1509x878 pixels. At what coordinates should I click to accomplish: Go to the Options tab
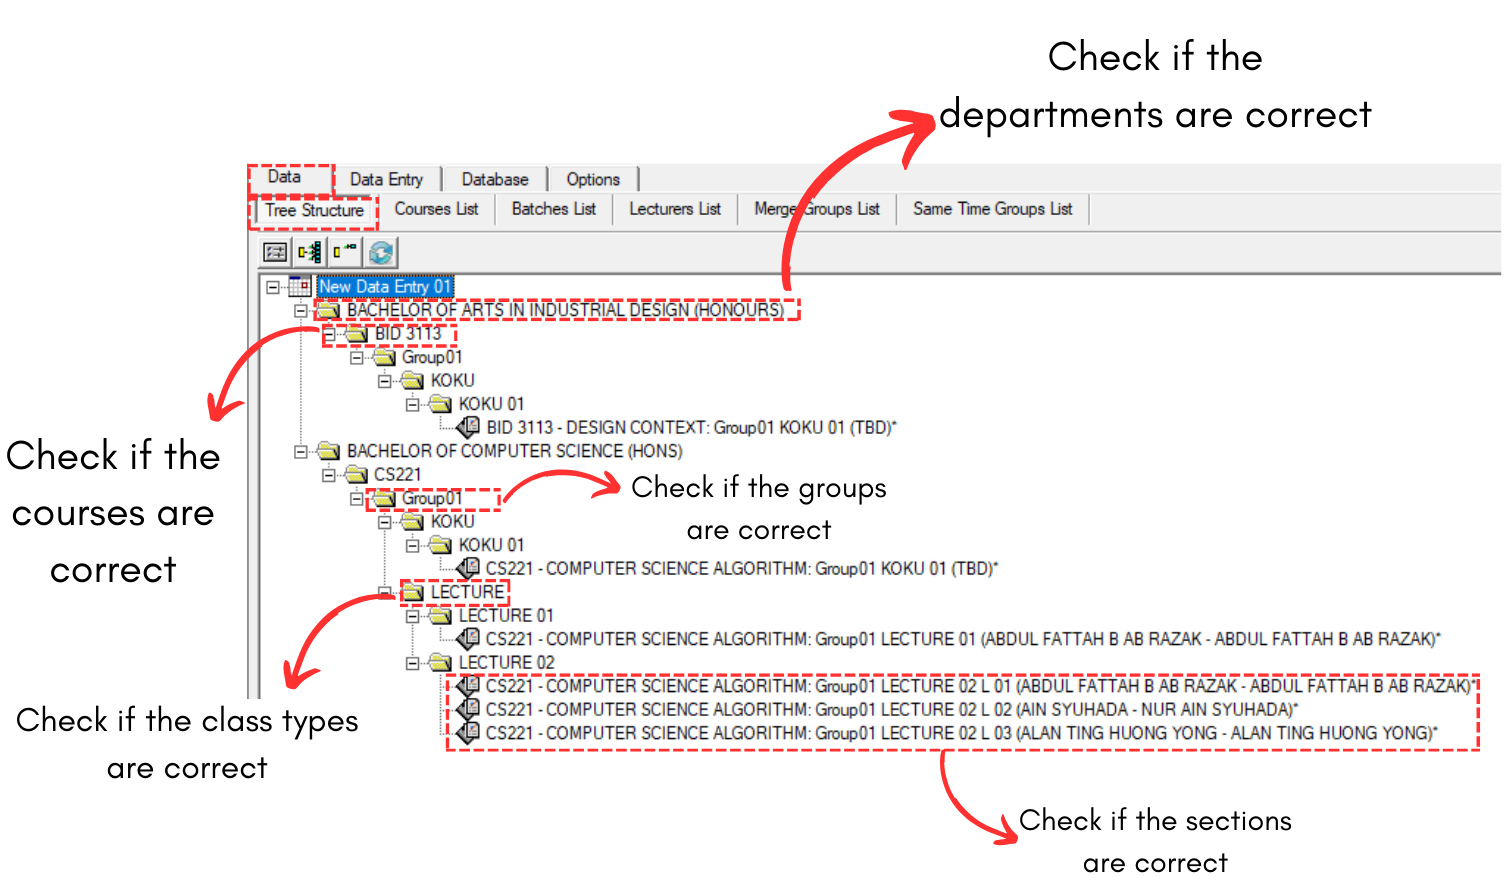[x=592, y=179]
